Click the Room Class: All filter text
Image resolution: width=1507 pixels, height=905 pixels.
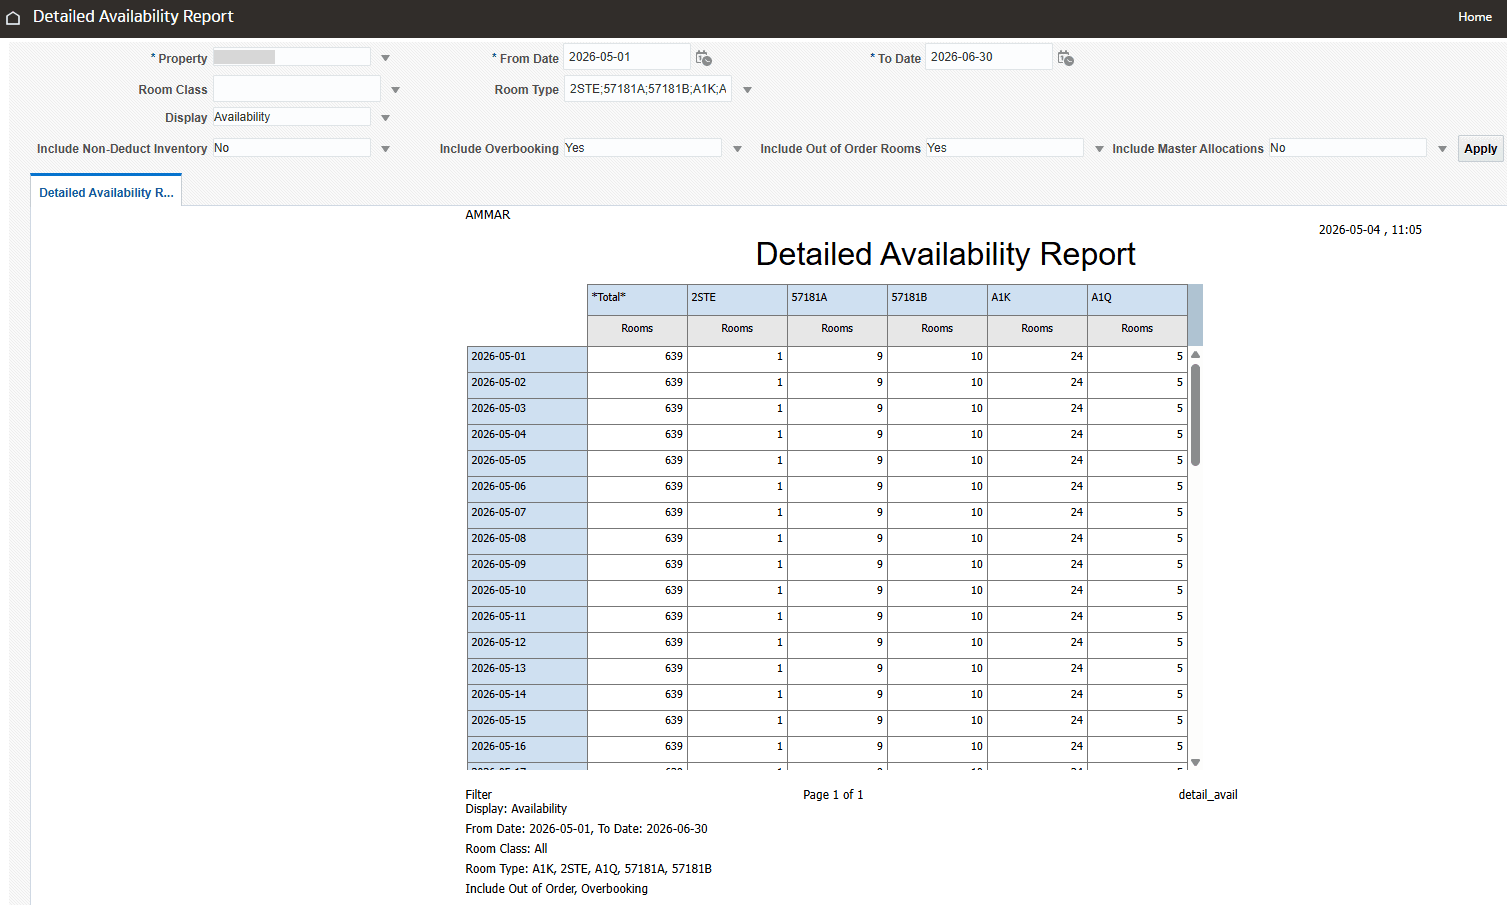[x=506, y=849]
